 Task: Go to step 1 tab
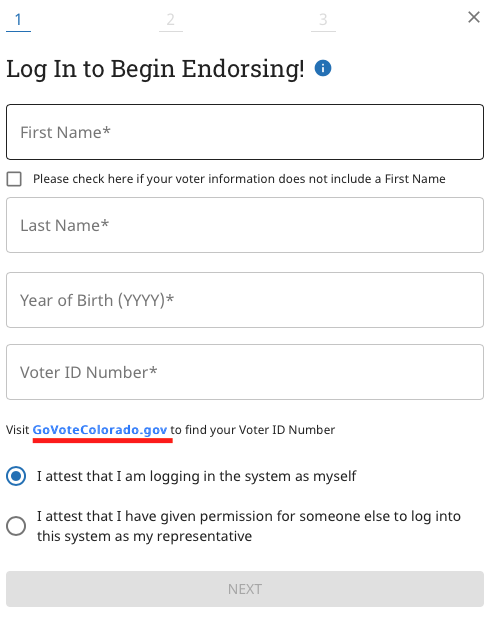(18, 20)
